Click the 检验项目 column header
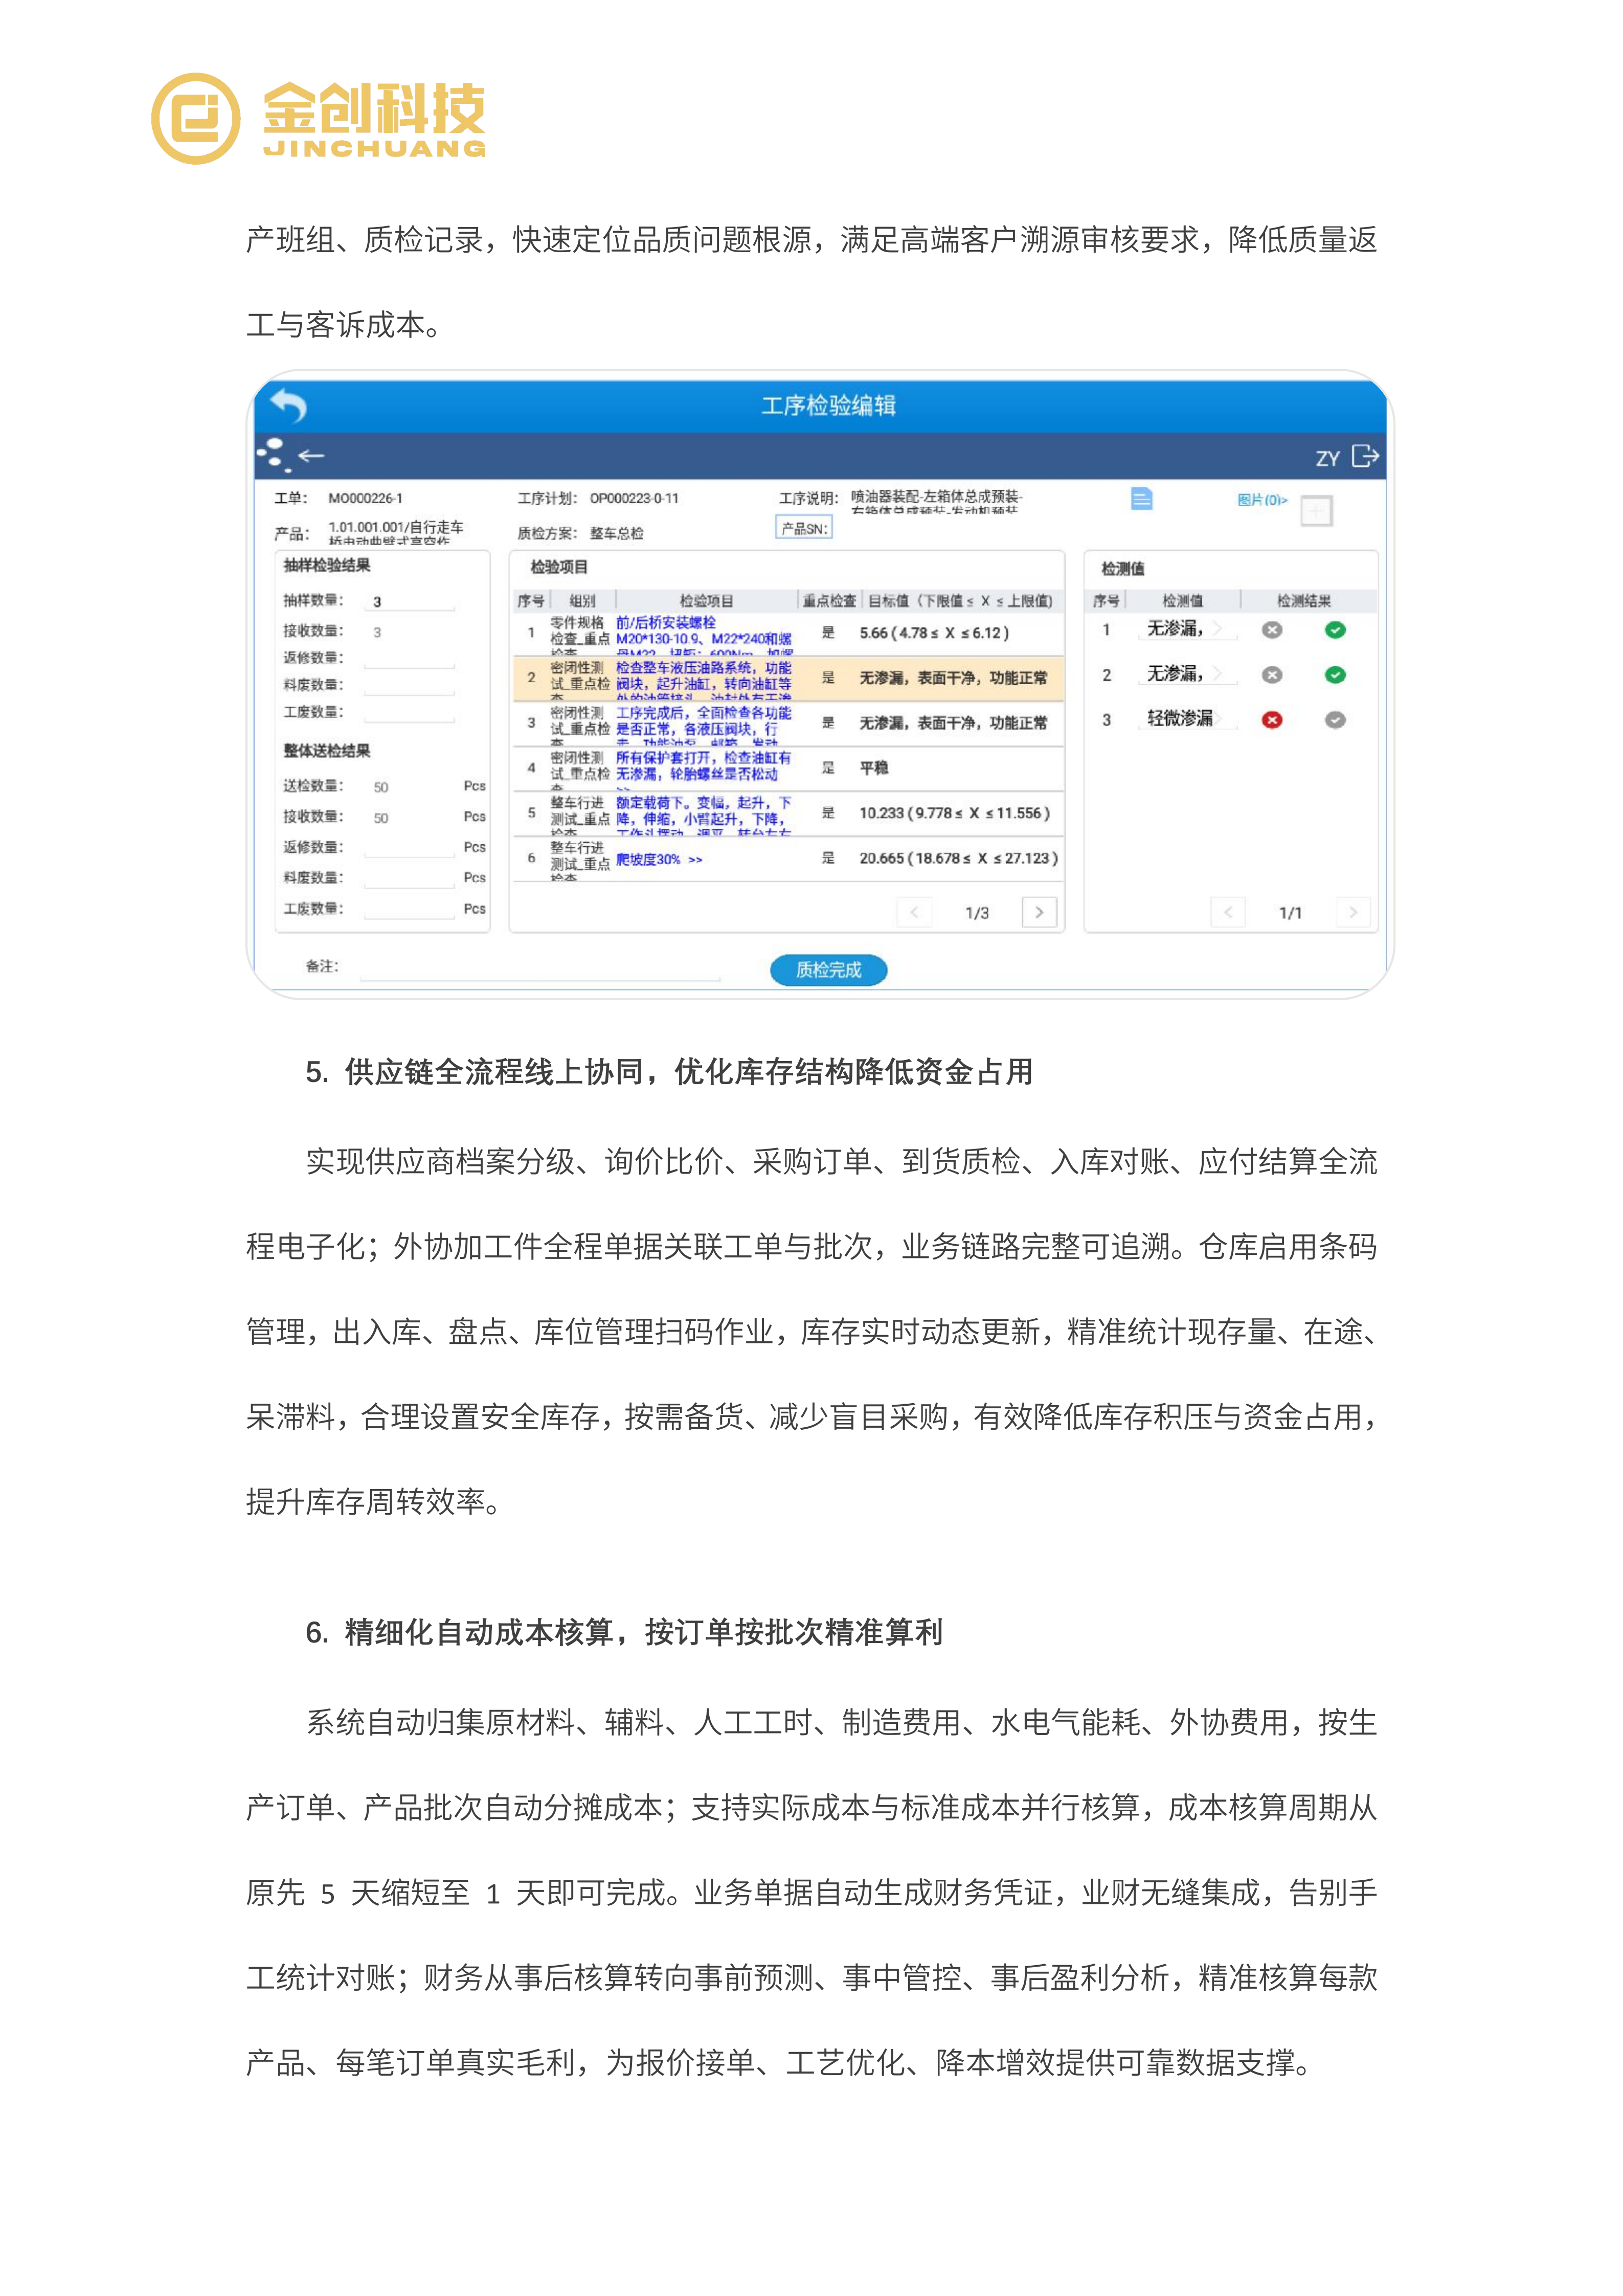 (706, 601)
